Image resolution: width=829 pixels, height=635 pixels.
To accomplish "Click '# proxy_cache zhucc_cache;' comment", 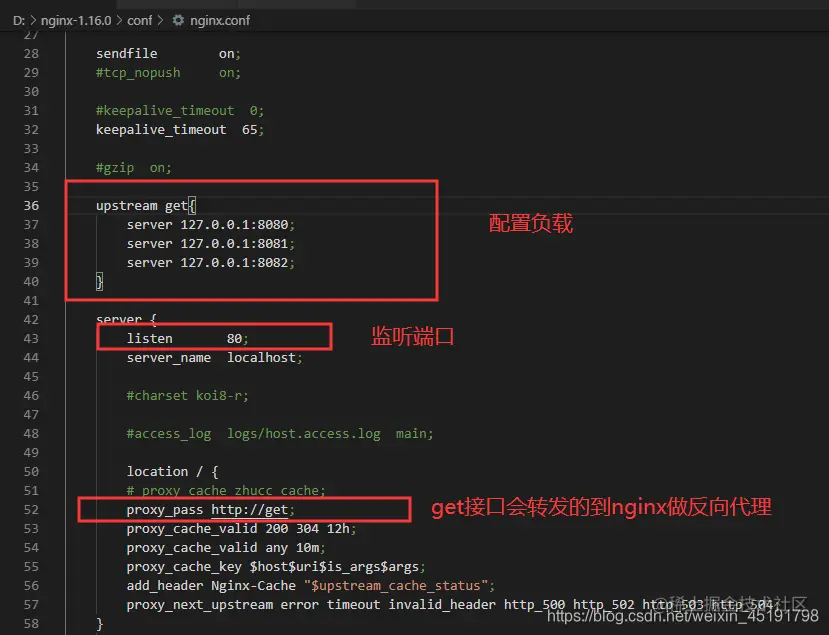I will tap(226, 491).
